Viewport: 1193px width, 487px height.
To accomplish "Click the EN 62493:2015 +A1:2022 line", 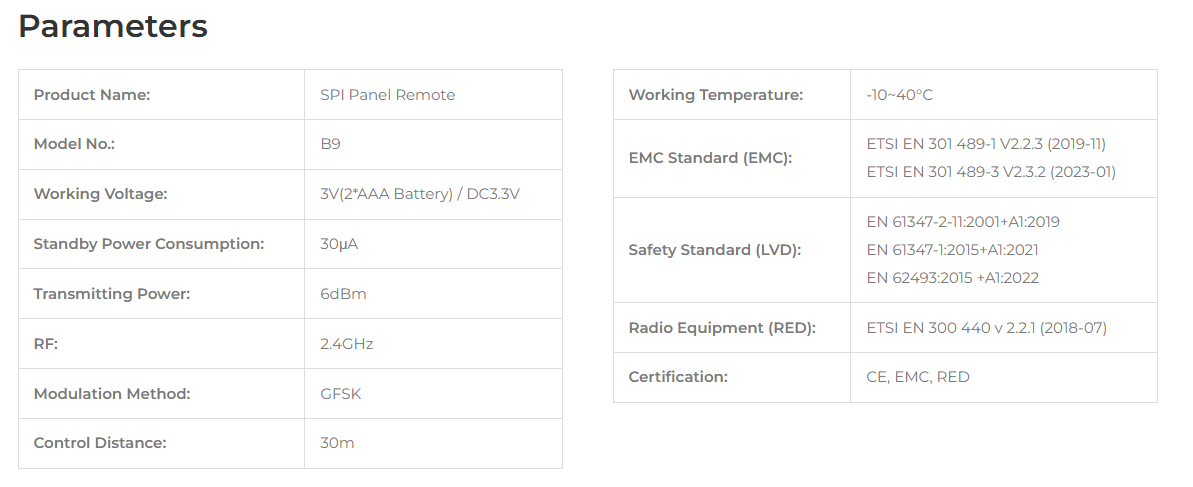I will point(953,278).
